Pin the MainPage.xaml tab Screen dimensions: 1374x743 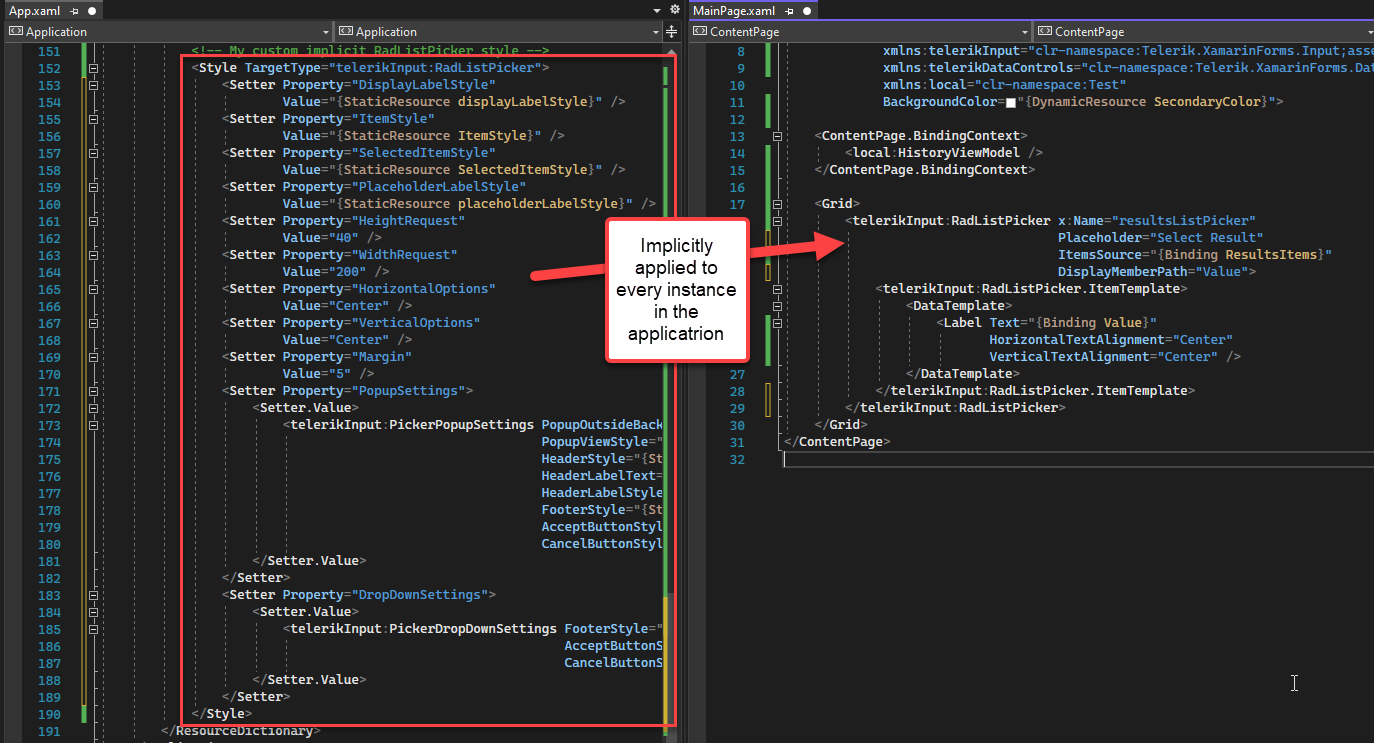(x=788, y=11)
